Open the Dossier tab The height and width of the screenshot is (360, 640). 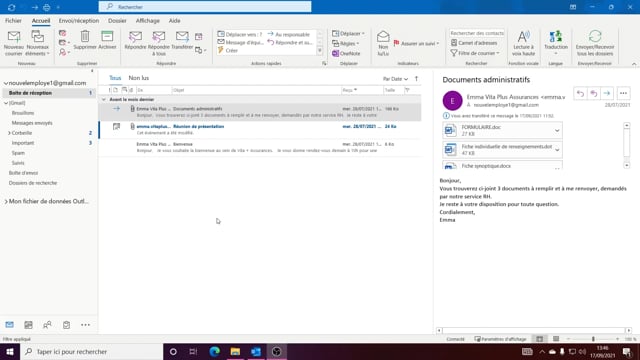pyautogui.click(x=117, y=20)
